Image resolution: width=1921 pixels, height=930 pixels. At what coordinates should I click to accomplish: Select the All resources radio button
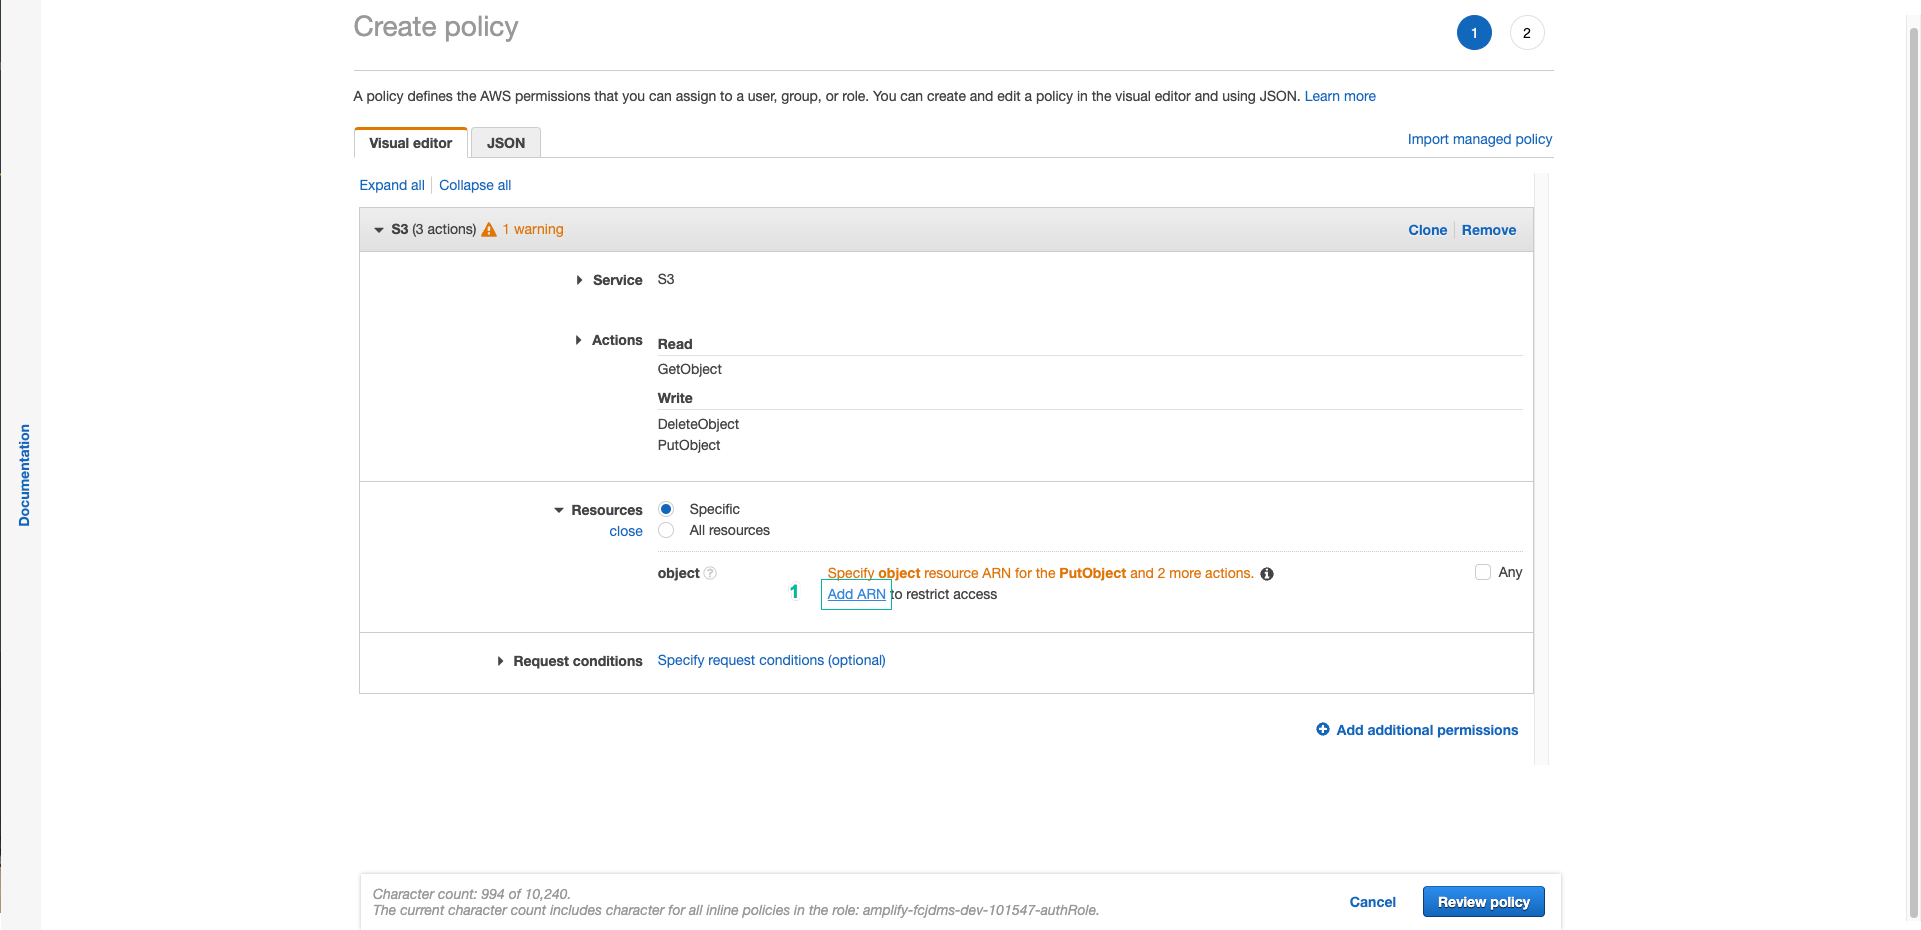pos(666,530)
